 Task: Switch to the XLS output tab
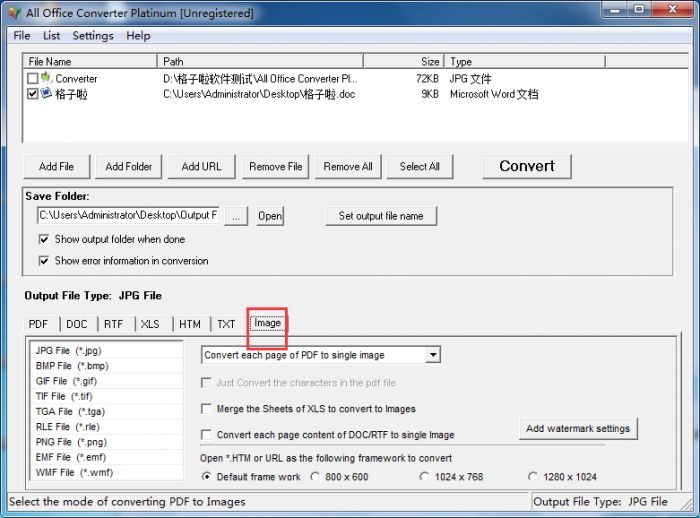[x=150, y=324]
